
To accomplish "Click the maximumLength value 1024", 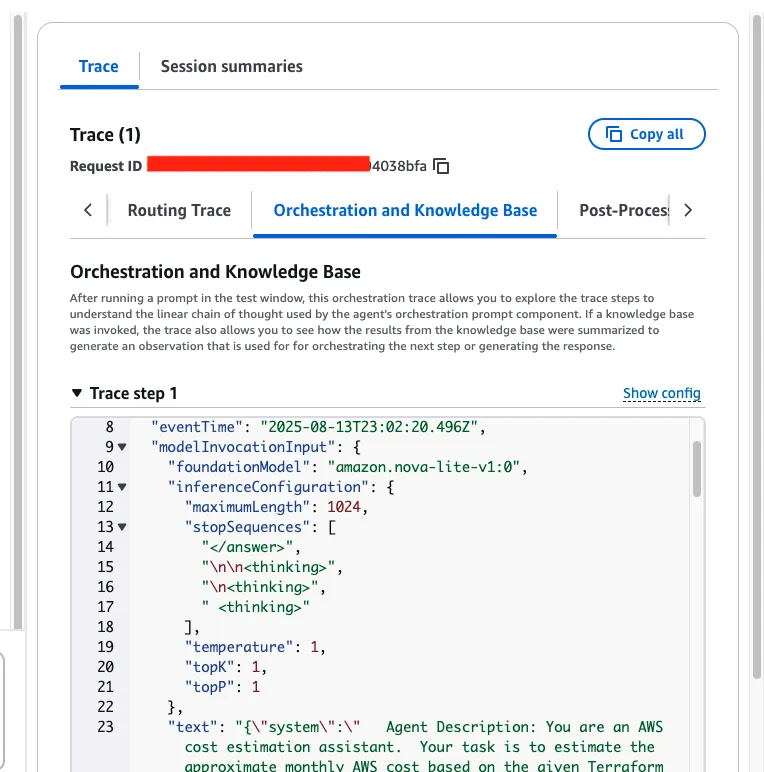I will 344,507.
